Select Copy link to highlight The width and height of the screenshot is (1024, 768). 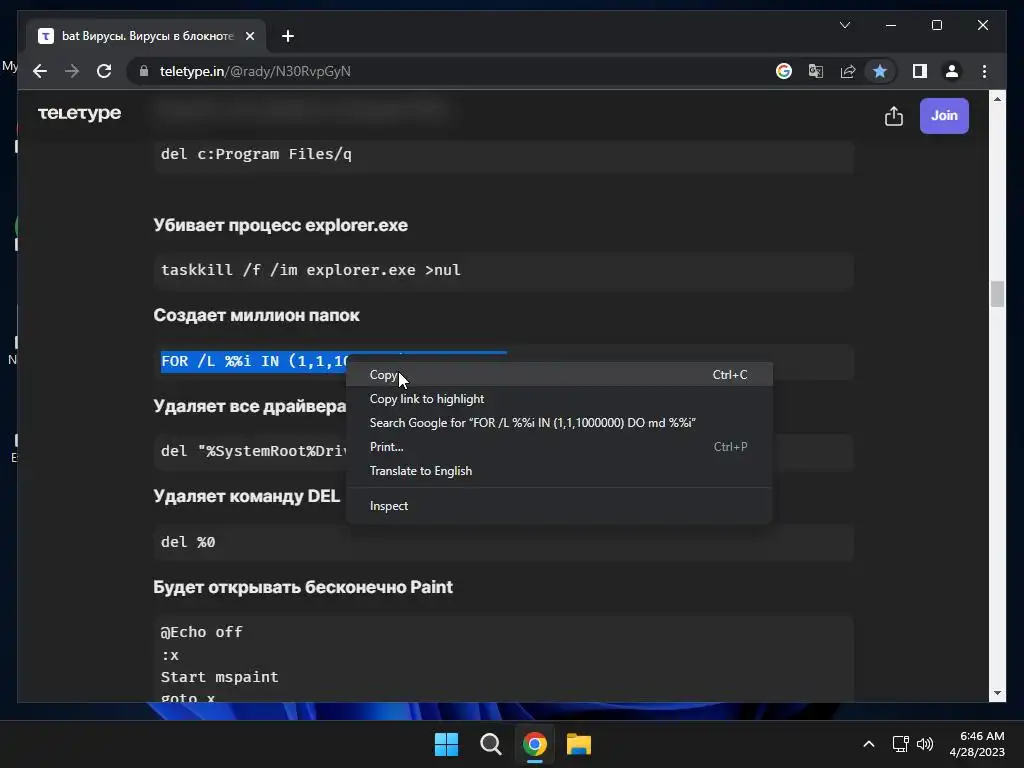tap(559, 399)
